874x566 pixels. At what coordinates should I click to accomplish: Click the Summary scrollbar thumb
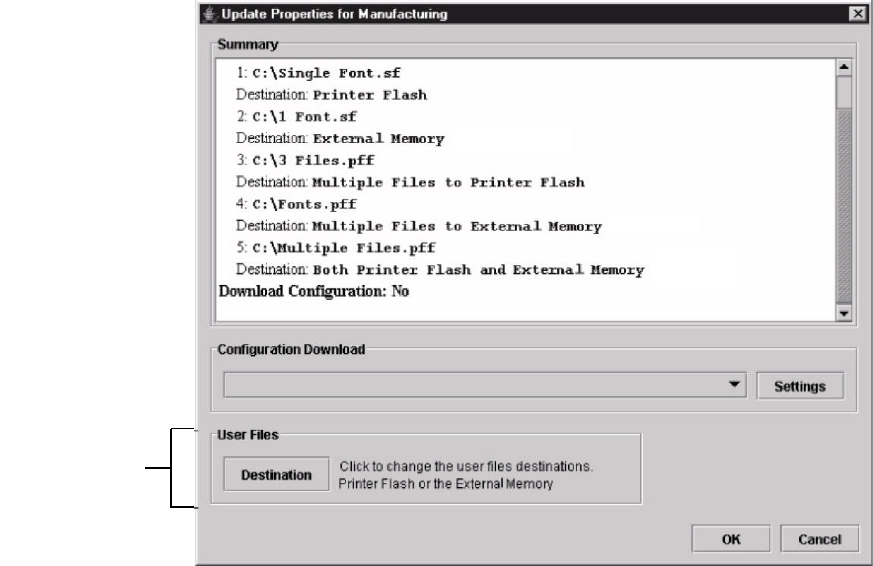point(844,92)
